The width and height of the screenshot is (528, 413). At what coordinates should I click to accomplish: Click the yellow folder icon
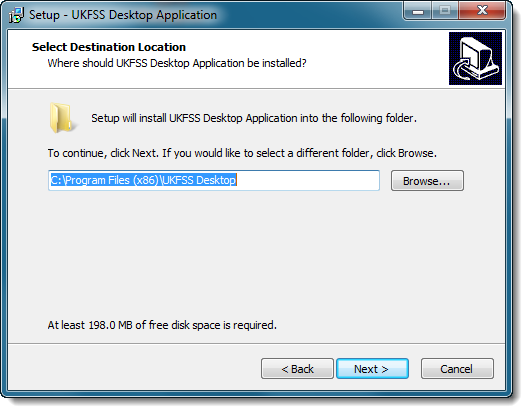61,118
